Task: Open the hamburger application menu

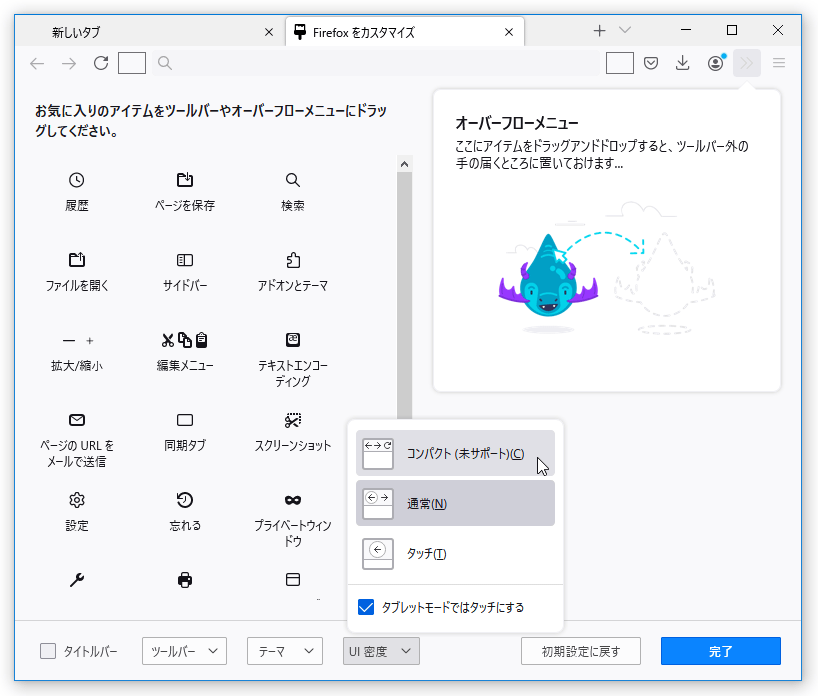Action: [779, 63]
